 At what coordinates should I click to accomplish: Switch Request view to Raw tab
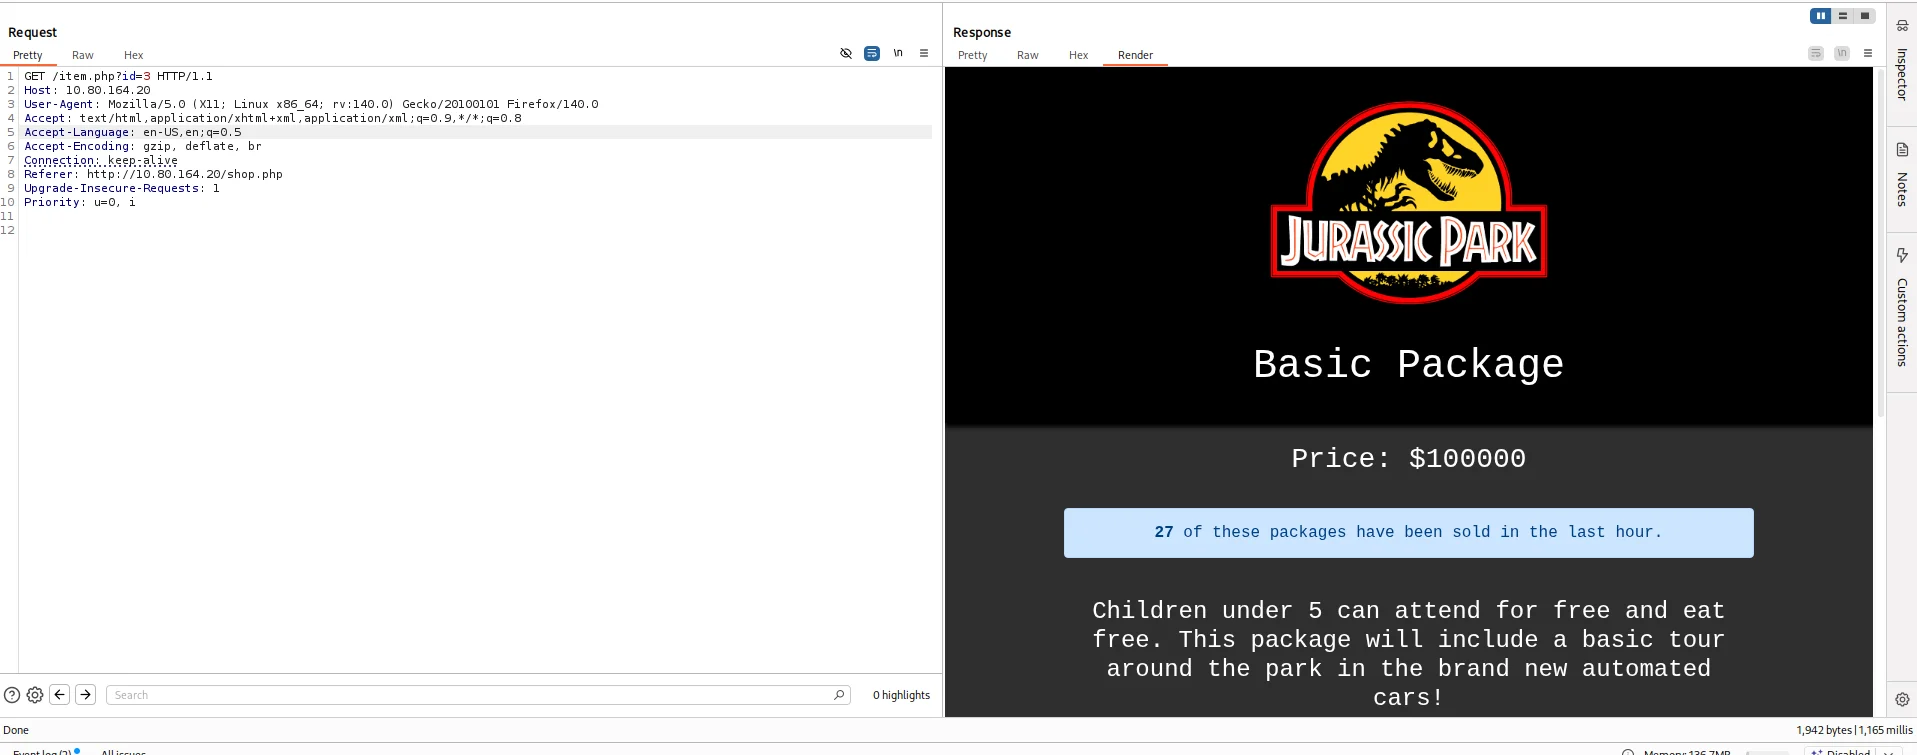[83, 56]
